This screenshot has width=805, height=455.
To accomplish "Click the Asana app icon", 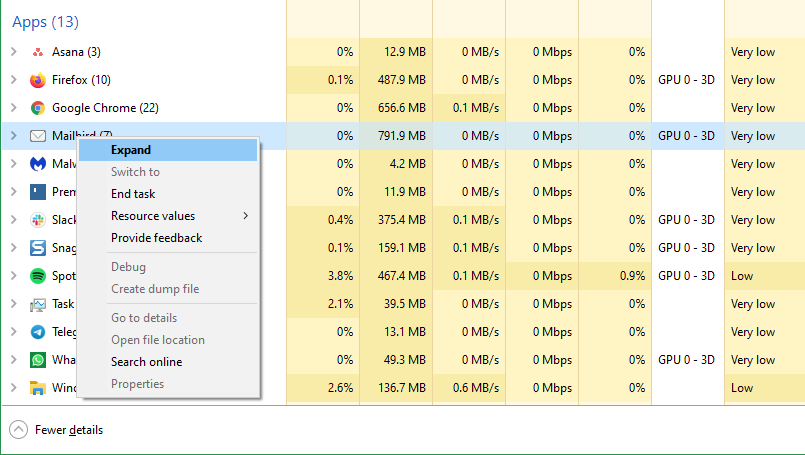I will click(x=38, y=52).
